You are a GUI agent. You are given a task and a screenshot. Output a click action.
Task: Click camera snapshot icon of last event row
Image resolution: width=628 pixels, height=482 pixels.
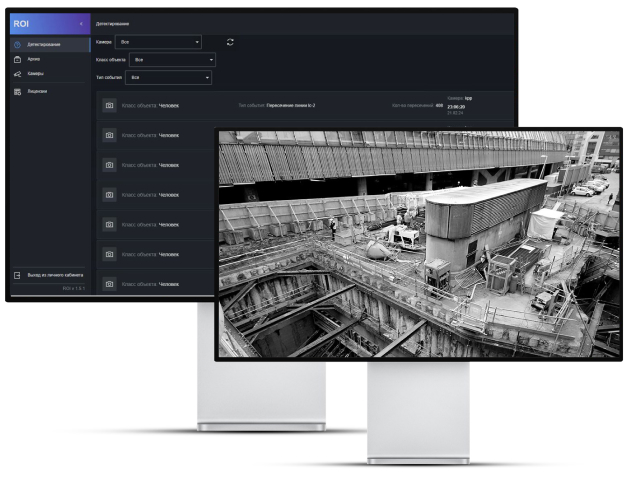[x=109, y=284]
